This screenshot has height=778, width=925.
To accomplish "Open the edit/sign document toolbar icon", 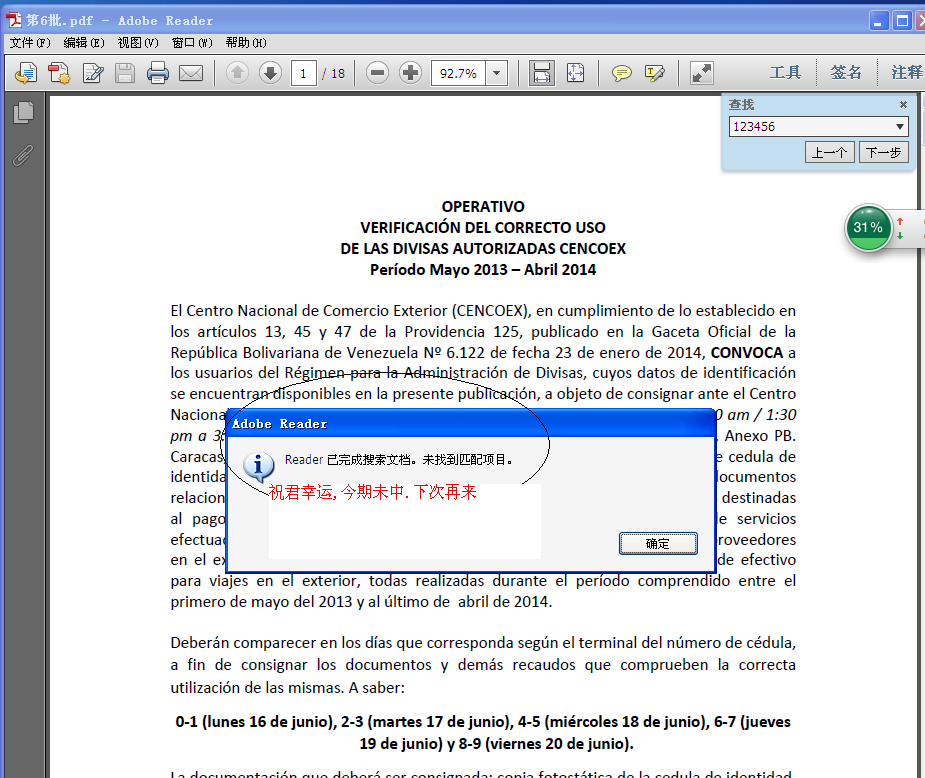I will [x=93, y=73].
